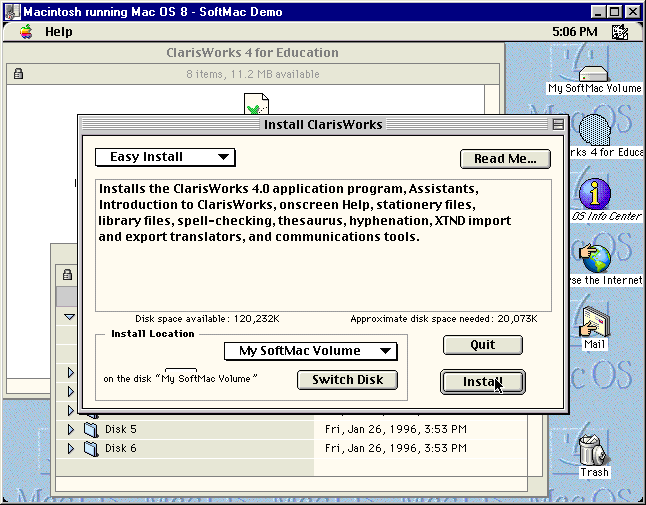
Task: Select installer document icon in ClarisWorks window
Action: (256, 104)
